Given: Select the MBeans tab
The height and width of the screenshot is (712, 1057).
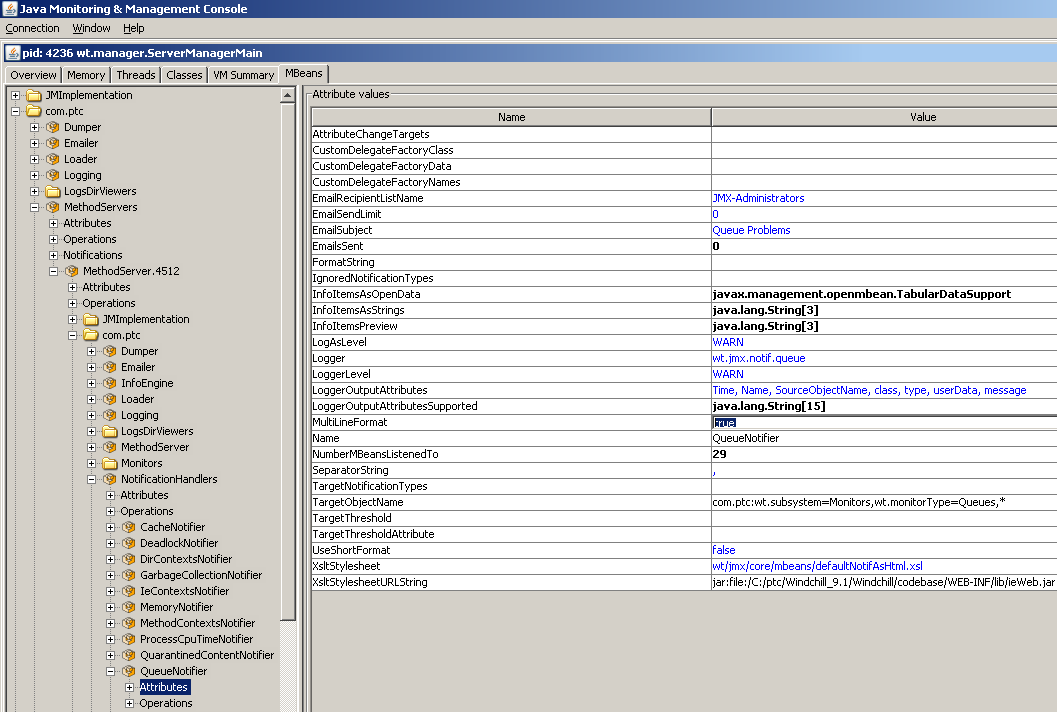Looking at the screenshot, I should tap(304, 73).
